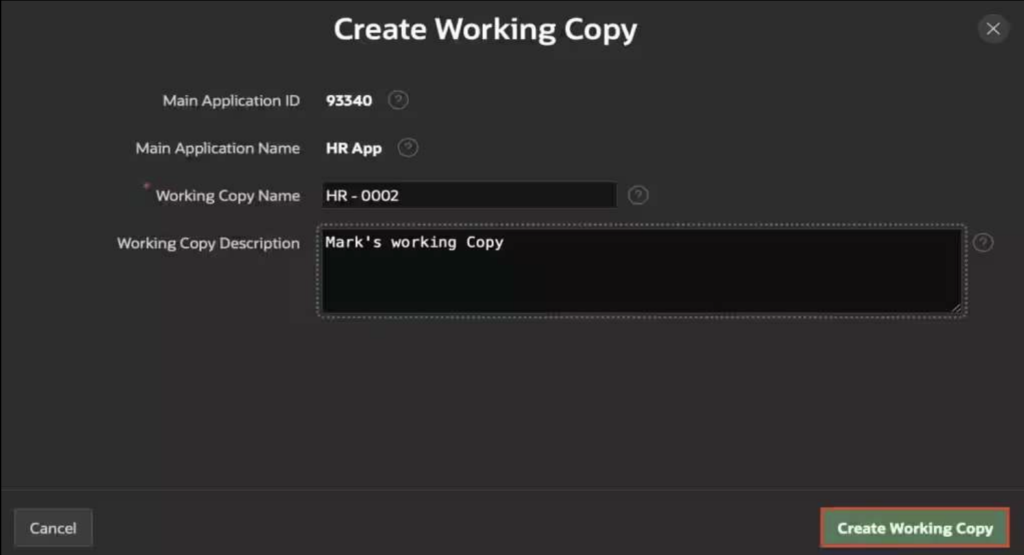Image resolution: width=1024 pixels, height=555 pixels.
Task: Select the Main Application Name label
Action: pos(217,148)
